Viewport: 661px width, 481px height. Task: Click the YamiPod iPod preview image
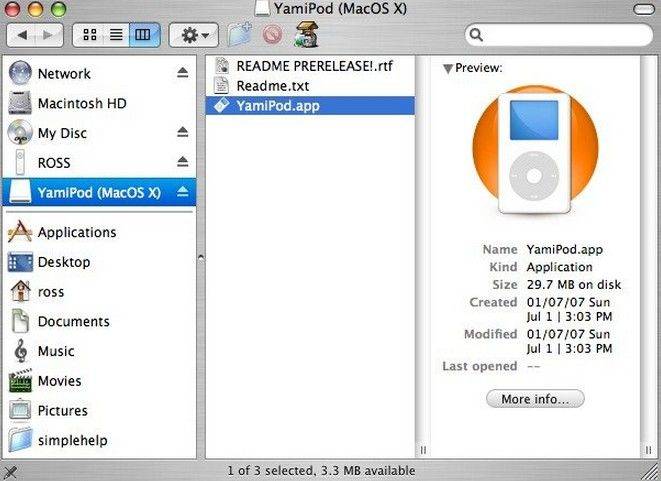tap(535, 151)
